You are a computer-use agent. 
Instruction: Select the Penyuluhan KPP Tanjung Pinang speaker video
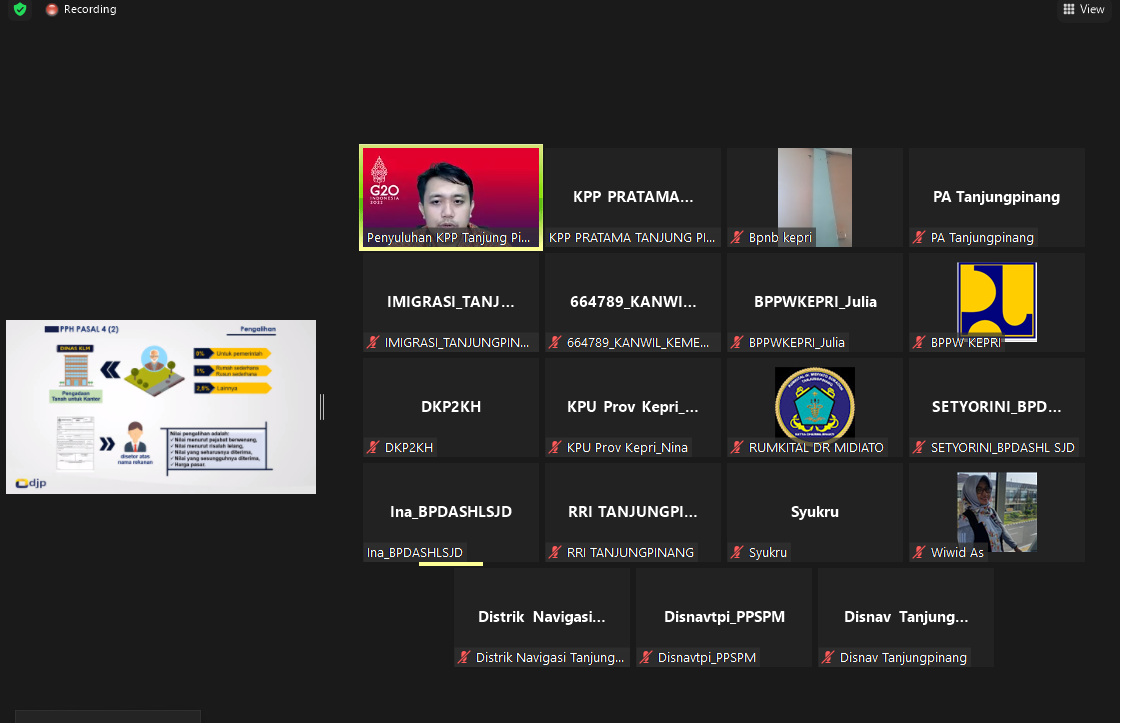pyautogui.click(x=451, y=196)
